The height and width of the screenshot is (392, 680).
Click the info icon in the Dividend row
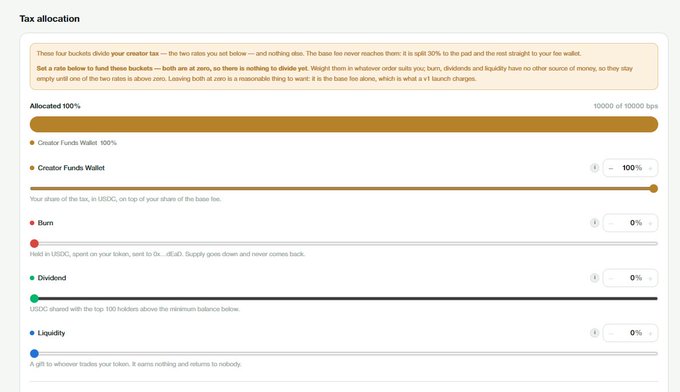tap(595, 278)
